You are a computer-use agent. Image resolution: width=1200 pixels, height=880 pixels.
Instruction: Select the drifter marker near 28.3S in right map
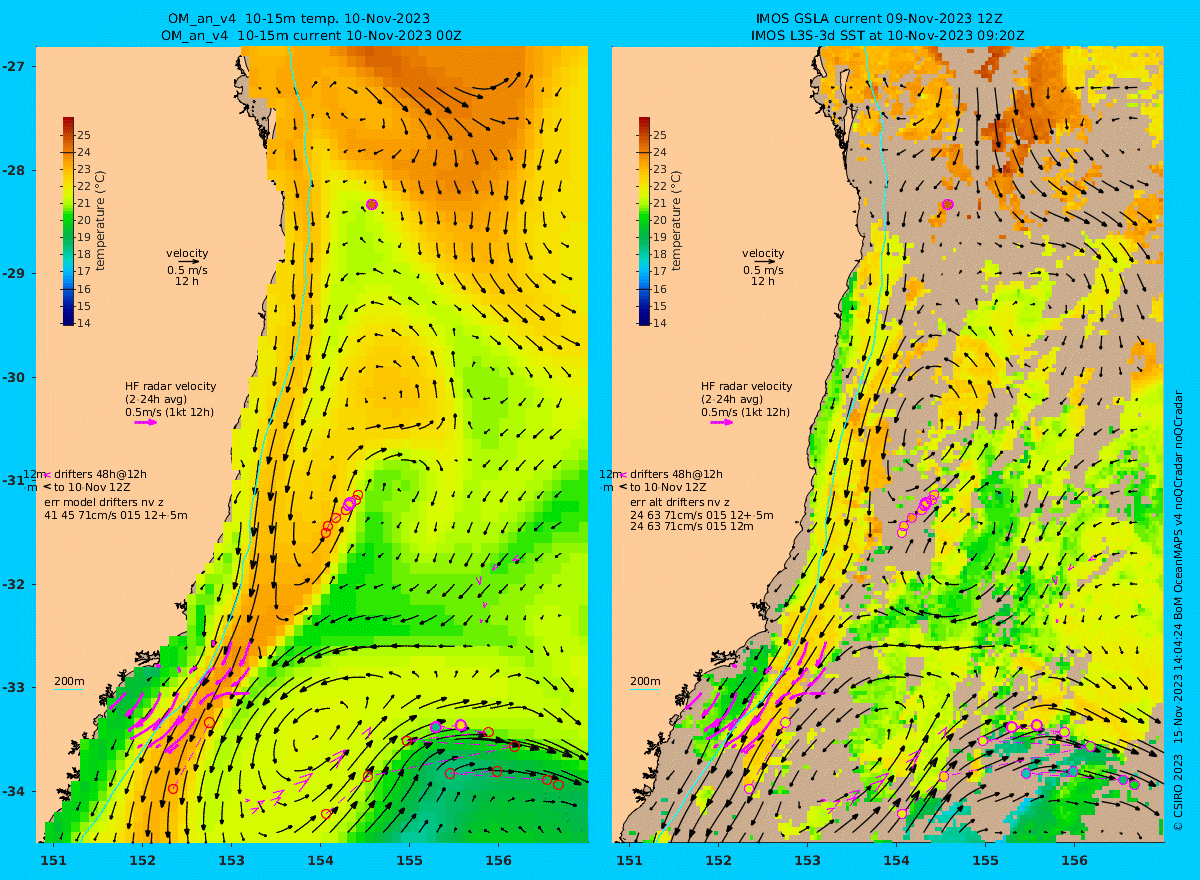(x=948, y=204)
